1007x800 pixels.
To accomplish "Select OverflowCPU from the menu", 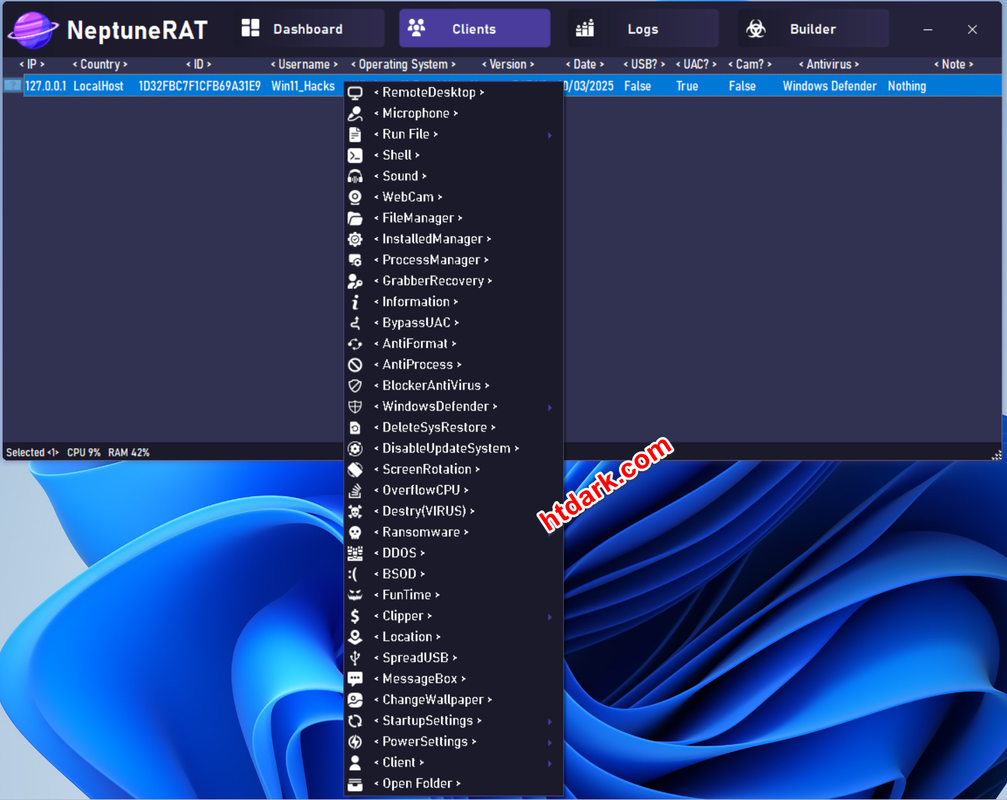I will [453, 491].
